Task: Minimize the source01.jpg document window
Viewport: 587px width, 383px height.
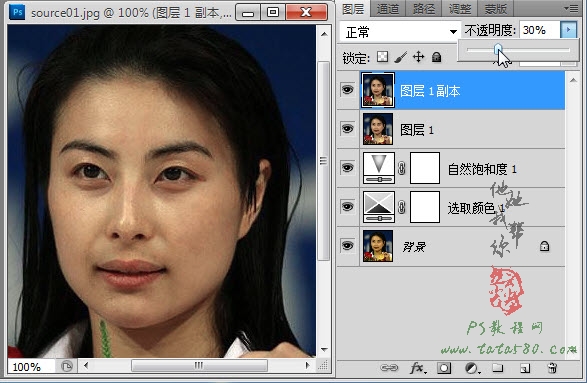Action: [x=248, y=12]
